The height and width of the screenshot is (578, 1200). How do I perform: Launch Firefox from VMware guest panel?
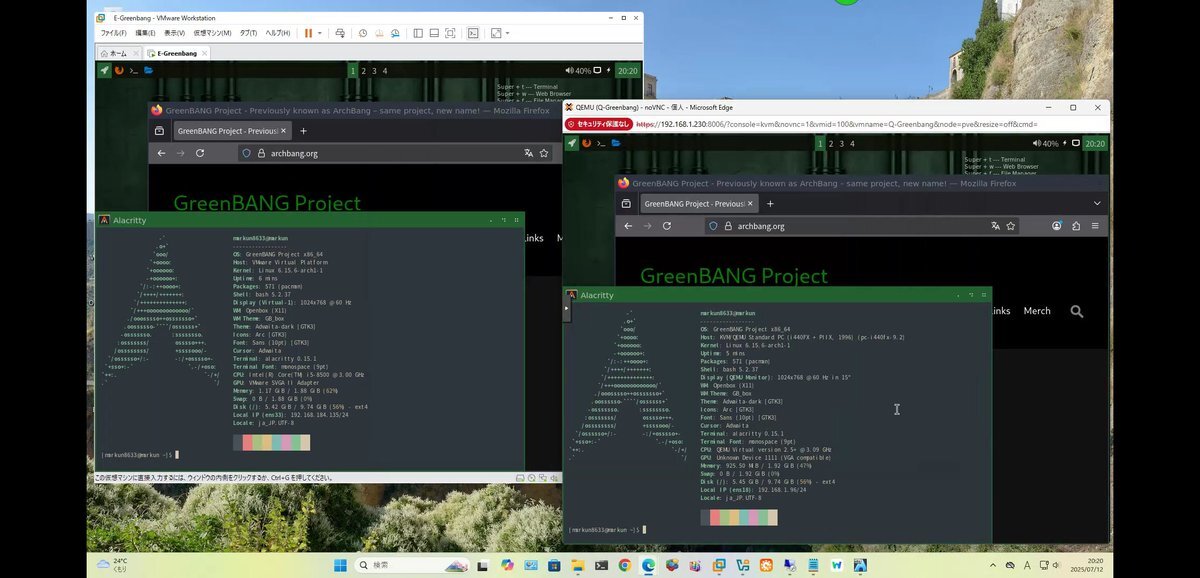[x=119, y=71]
